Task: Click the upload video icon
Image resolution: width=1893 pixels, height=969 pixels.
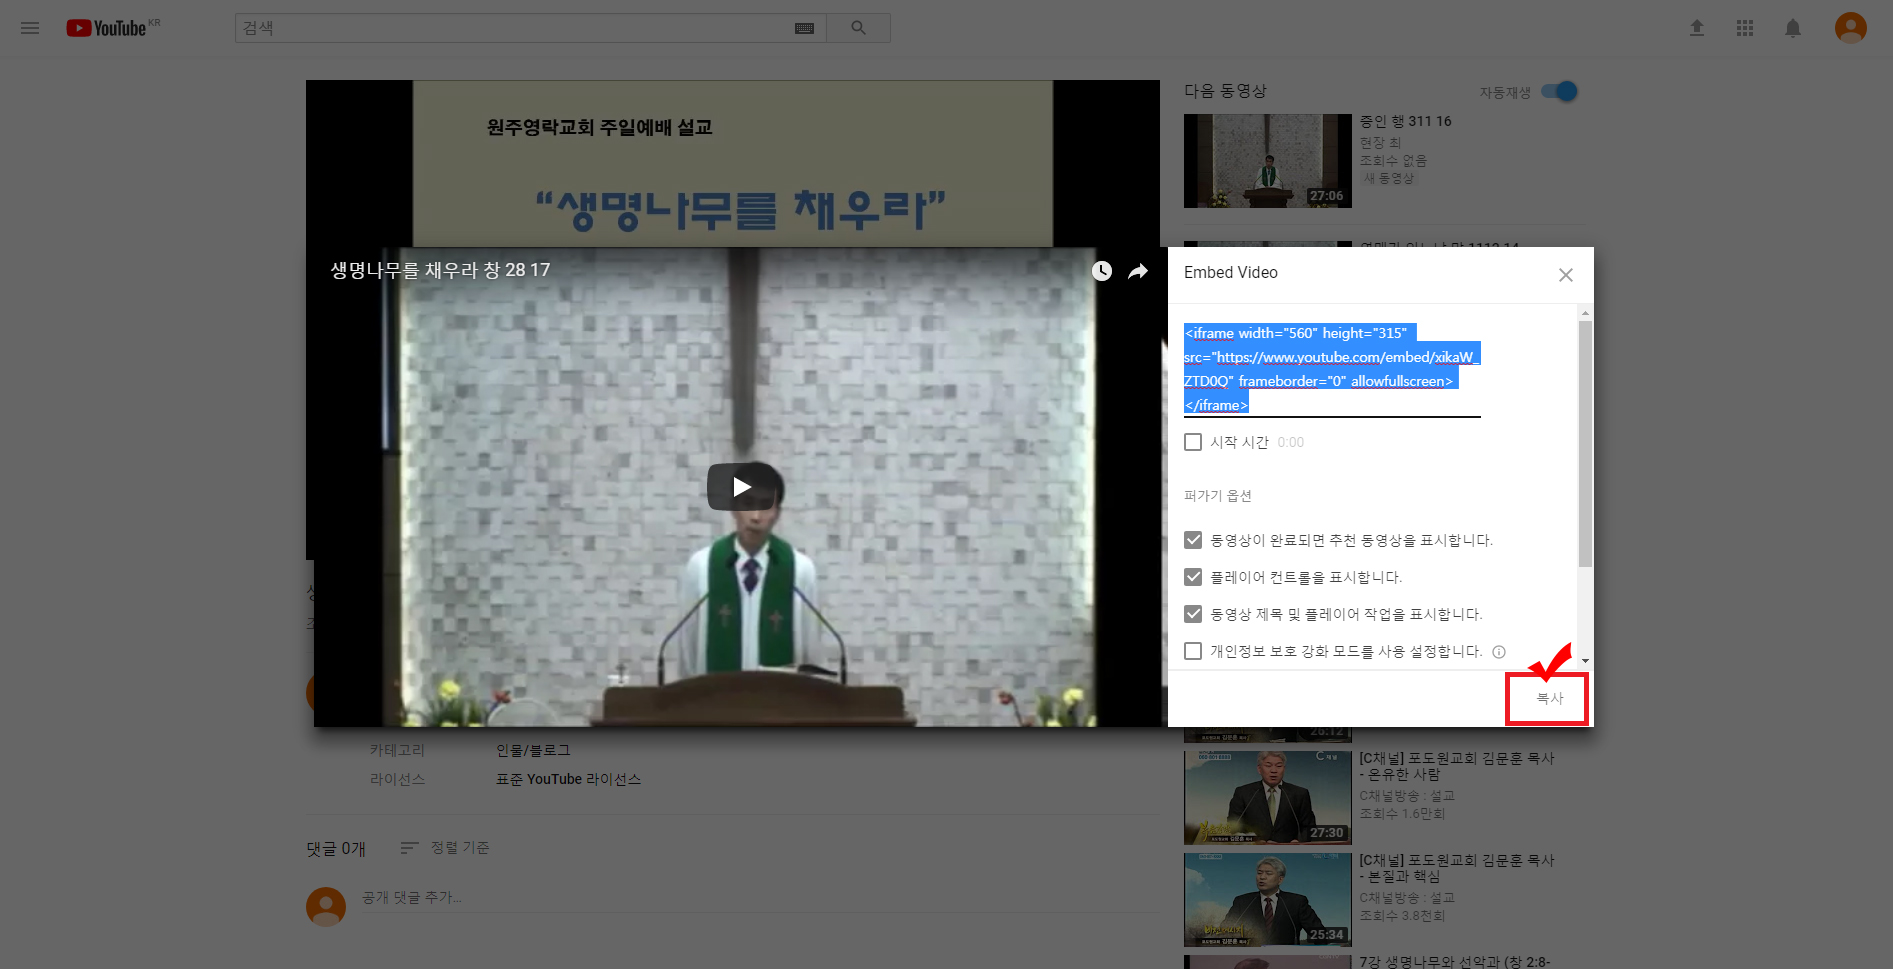Action: [1696, 28]
